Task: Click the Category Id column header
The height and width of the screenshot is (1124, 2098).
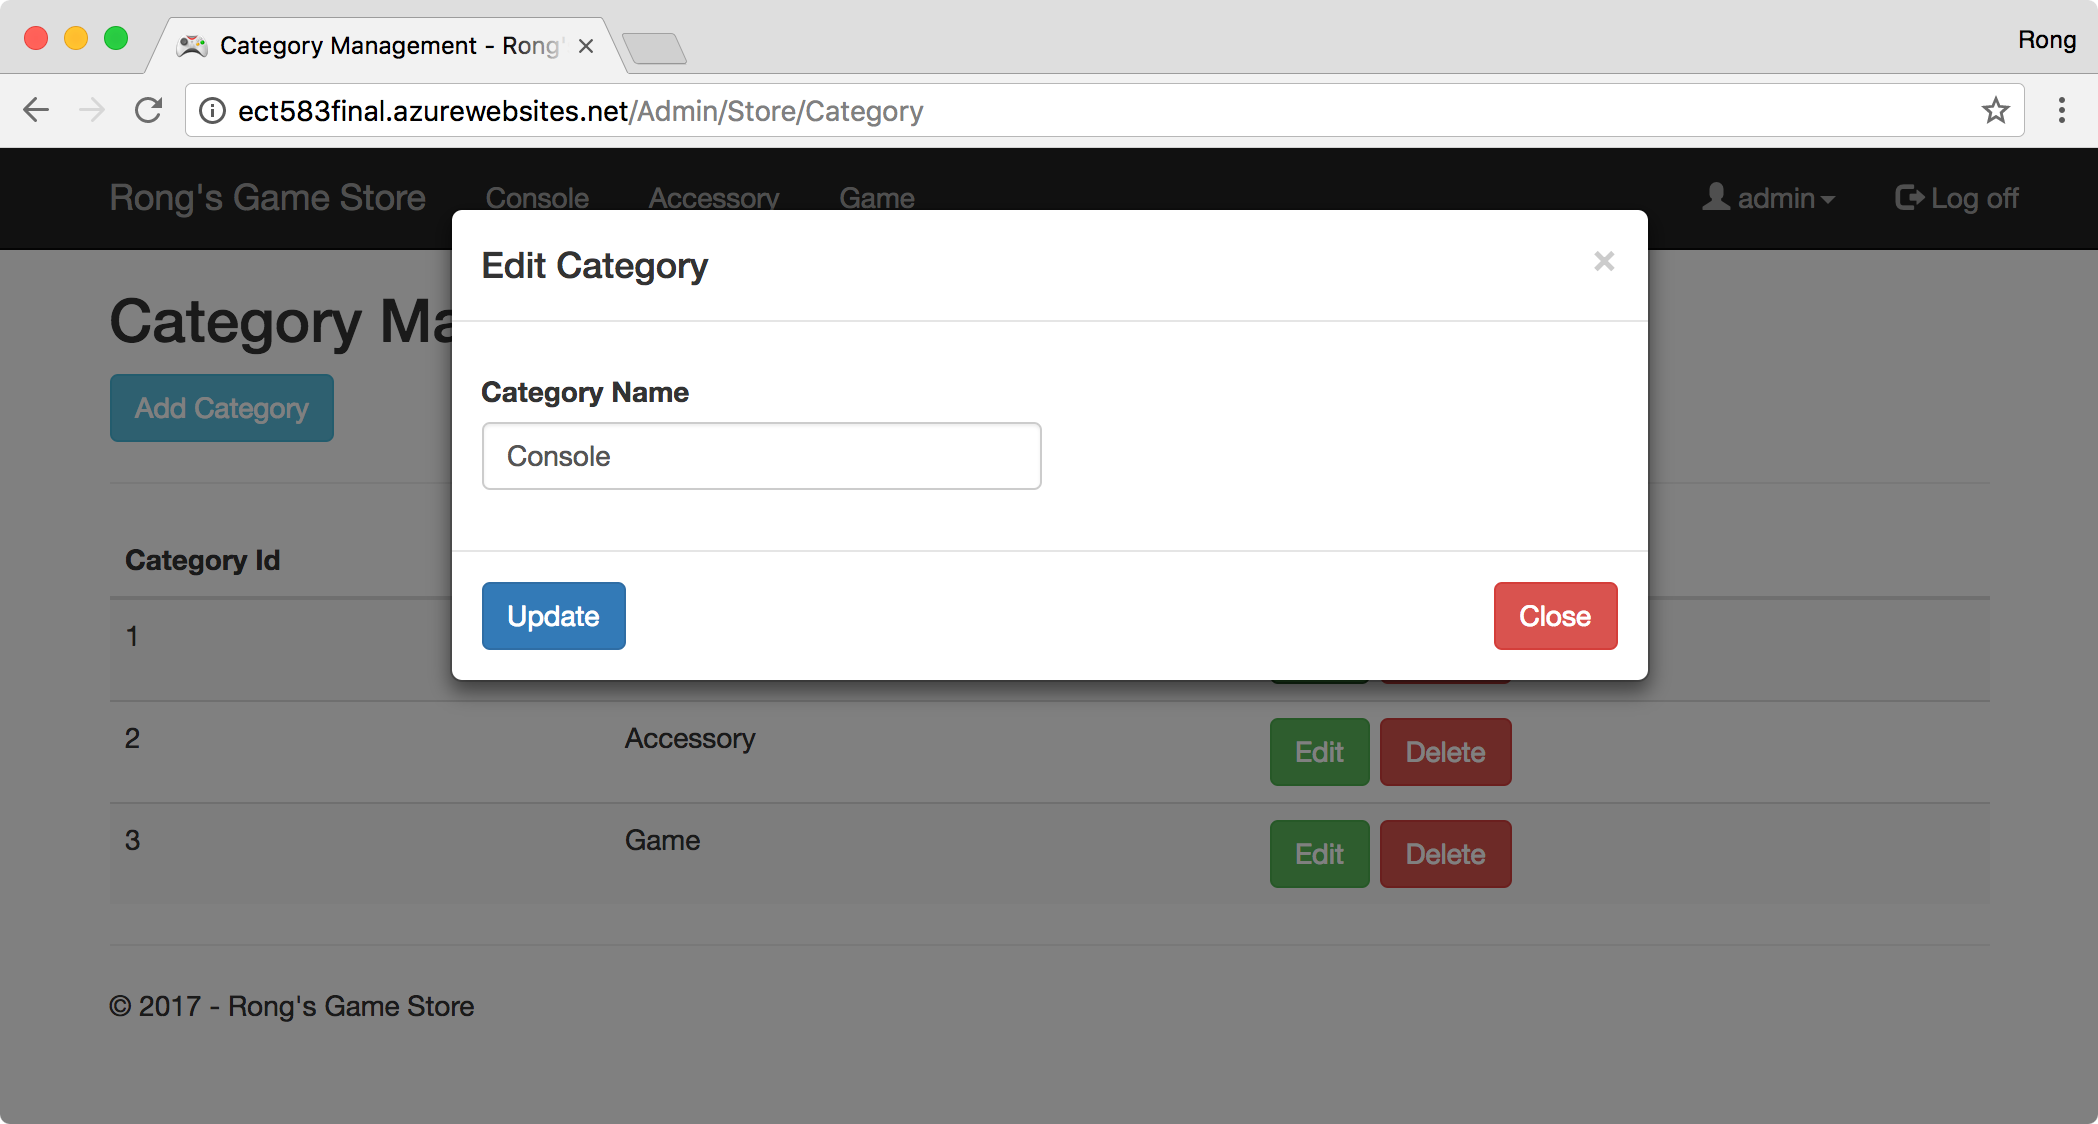Action: point(202,560)
